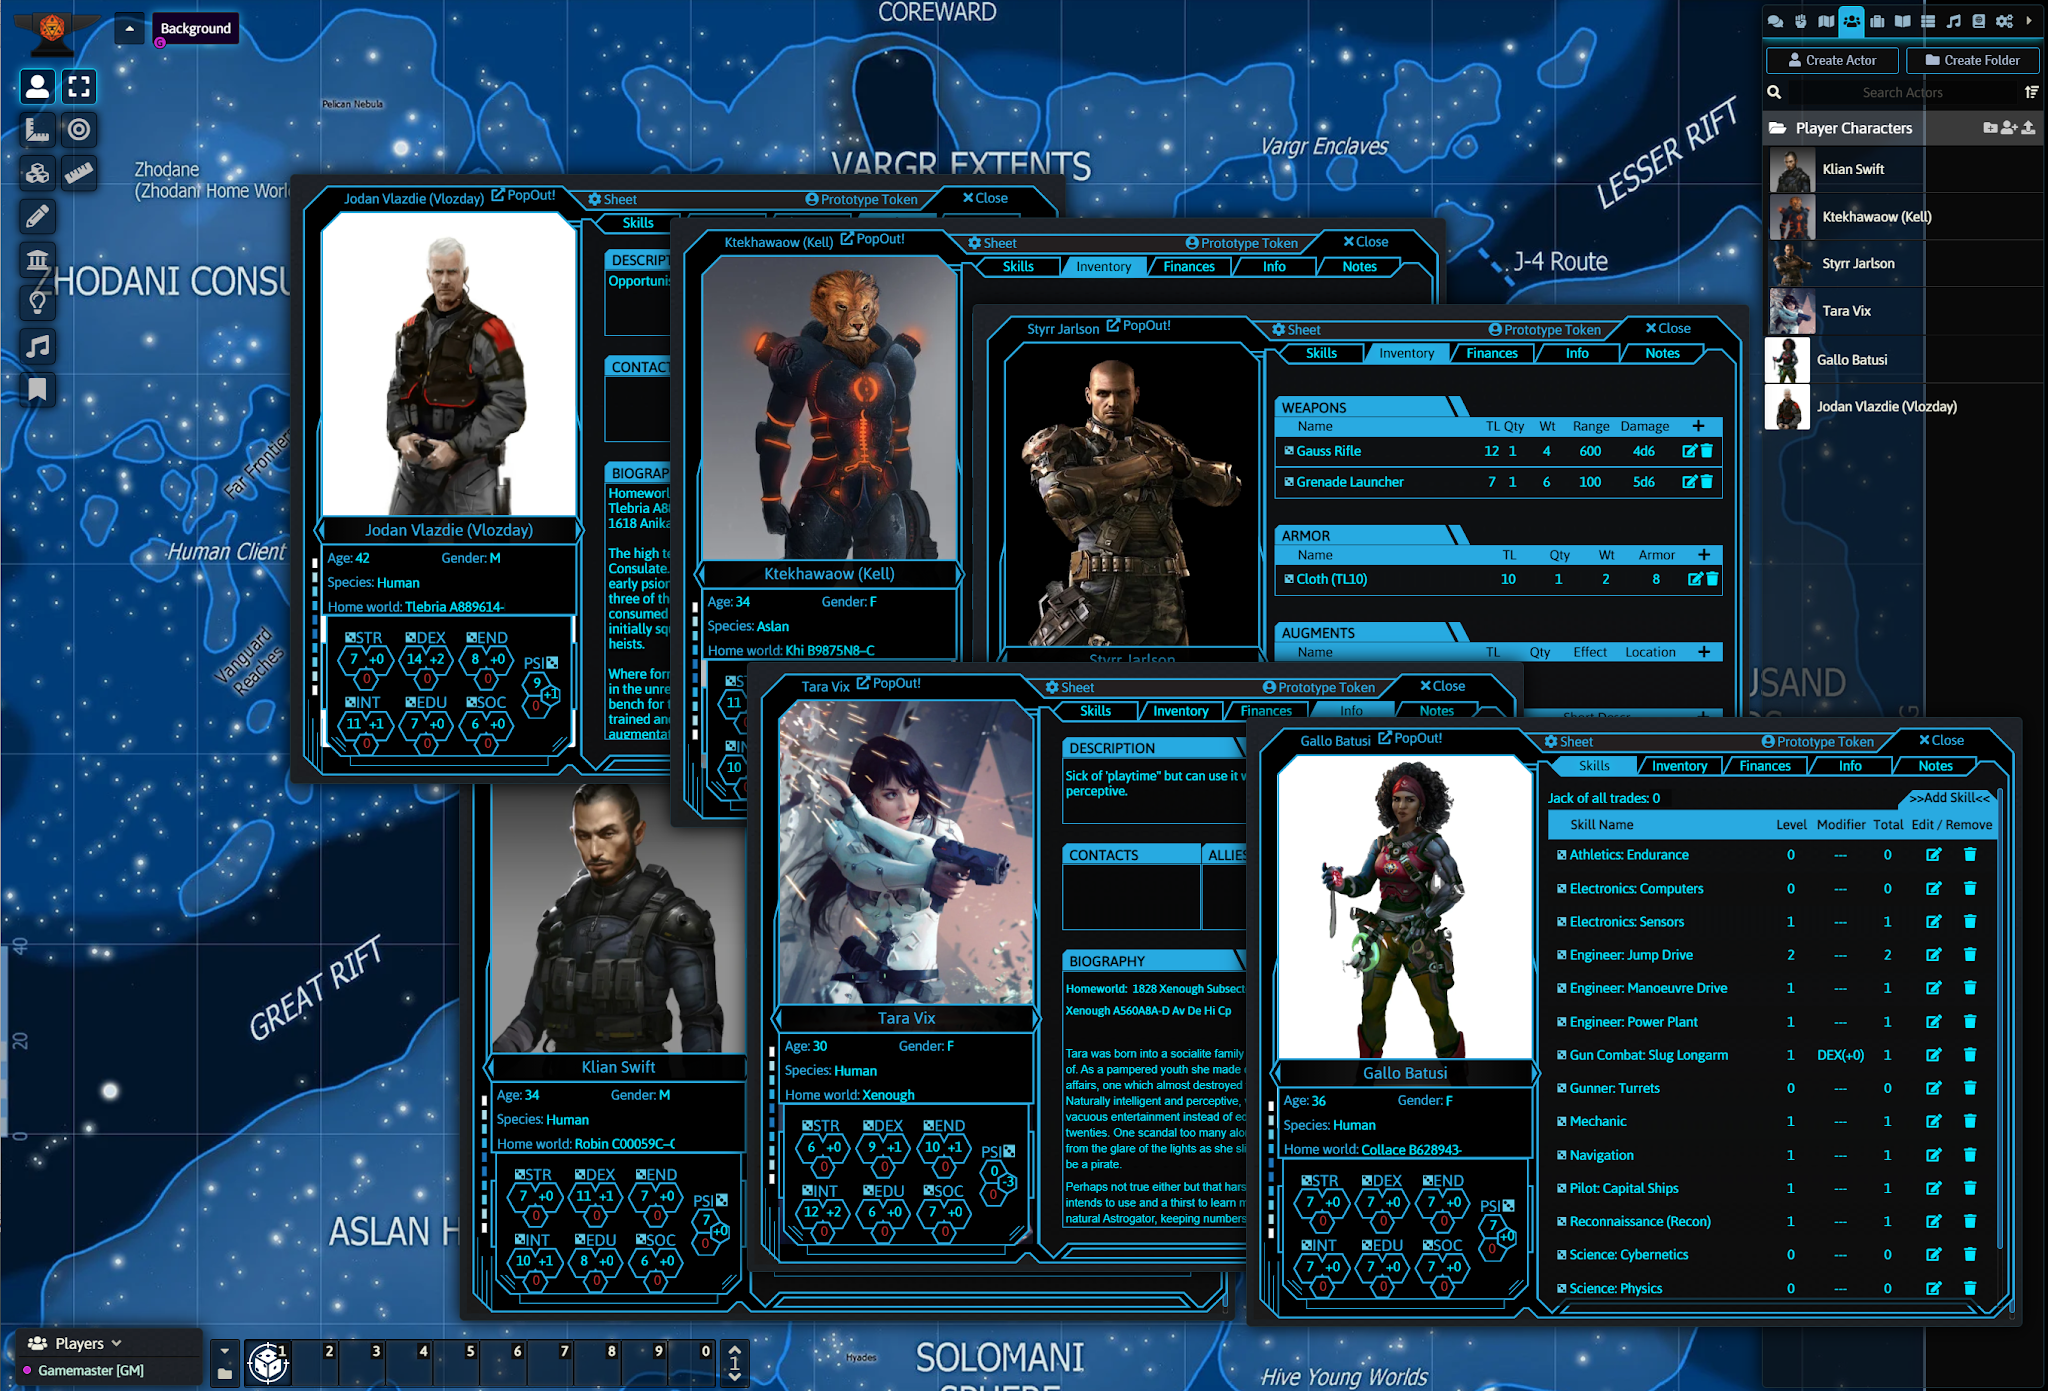This screenshot has width=2048, height=1391.
Task: Click the Gamemaster pink player color dot
Action: pos(28,1370)
